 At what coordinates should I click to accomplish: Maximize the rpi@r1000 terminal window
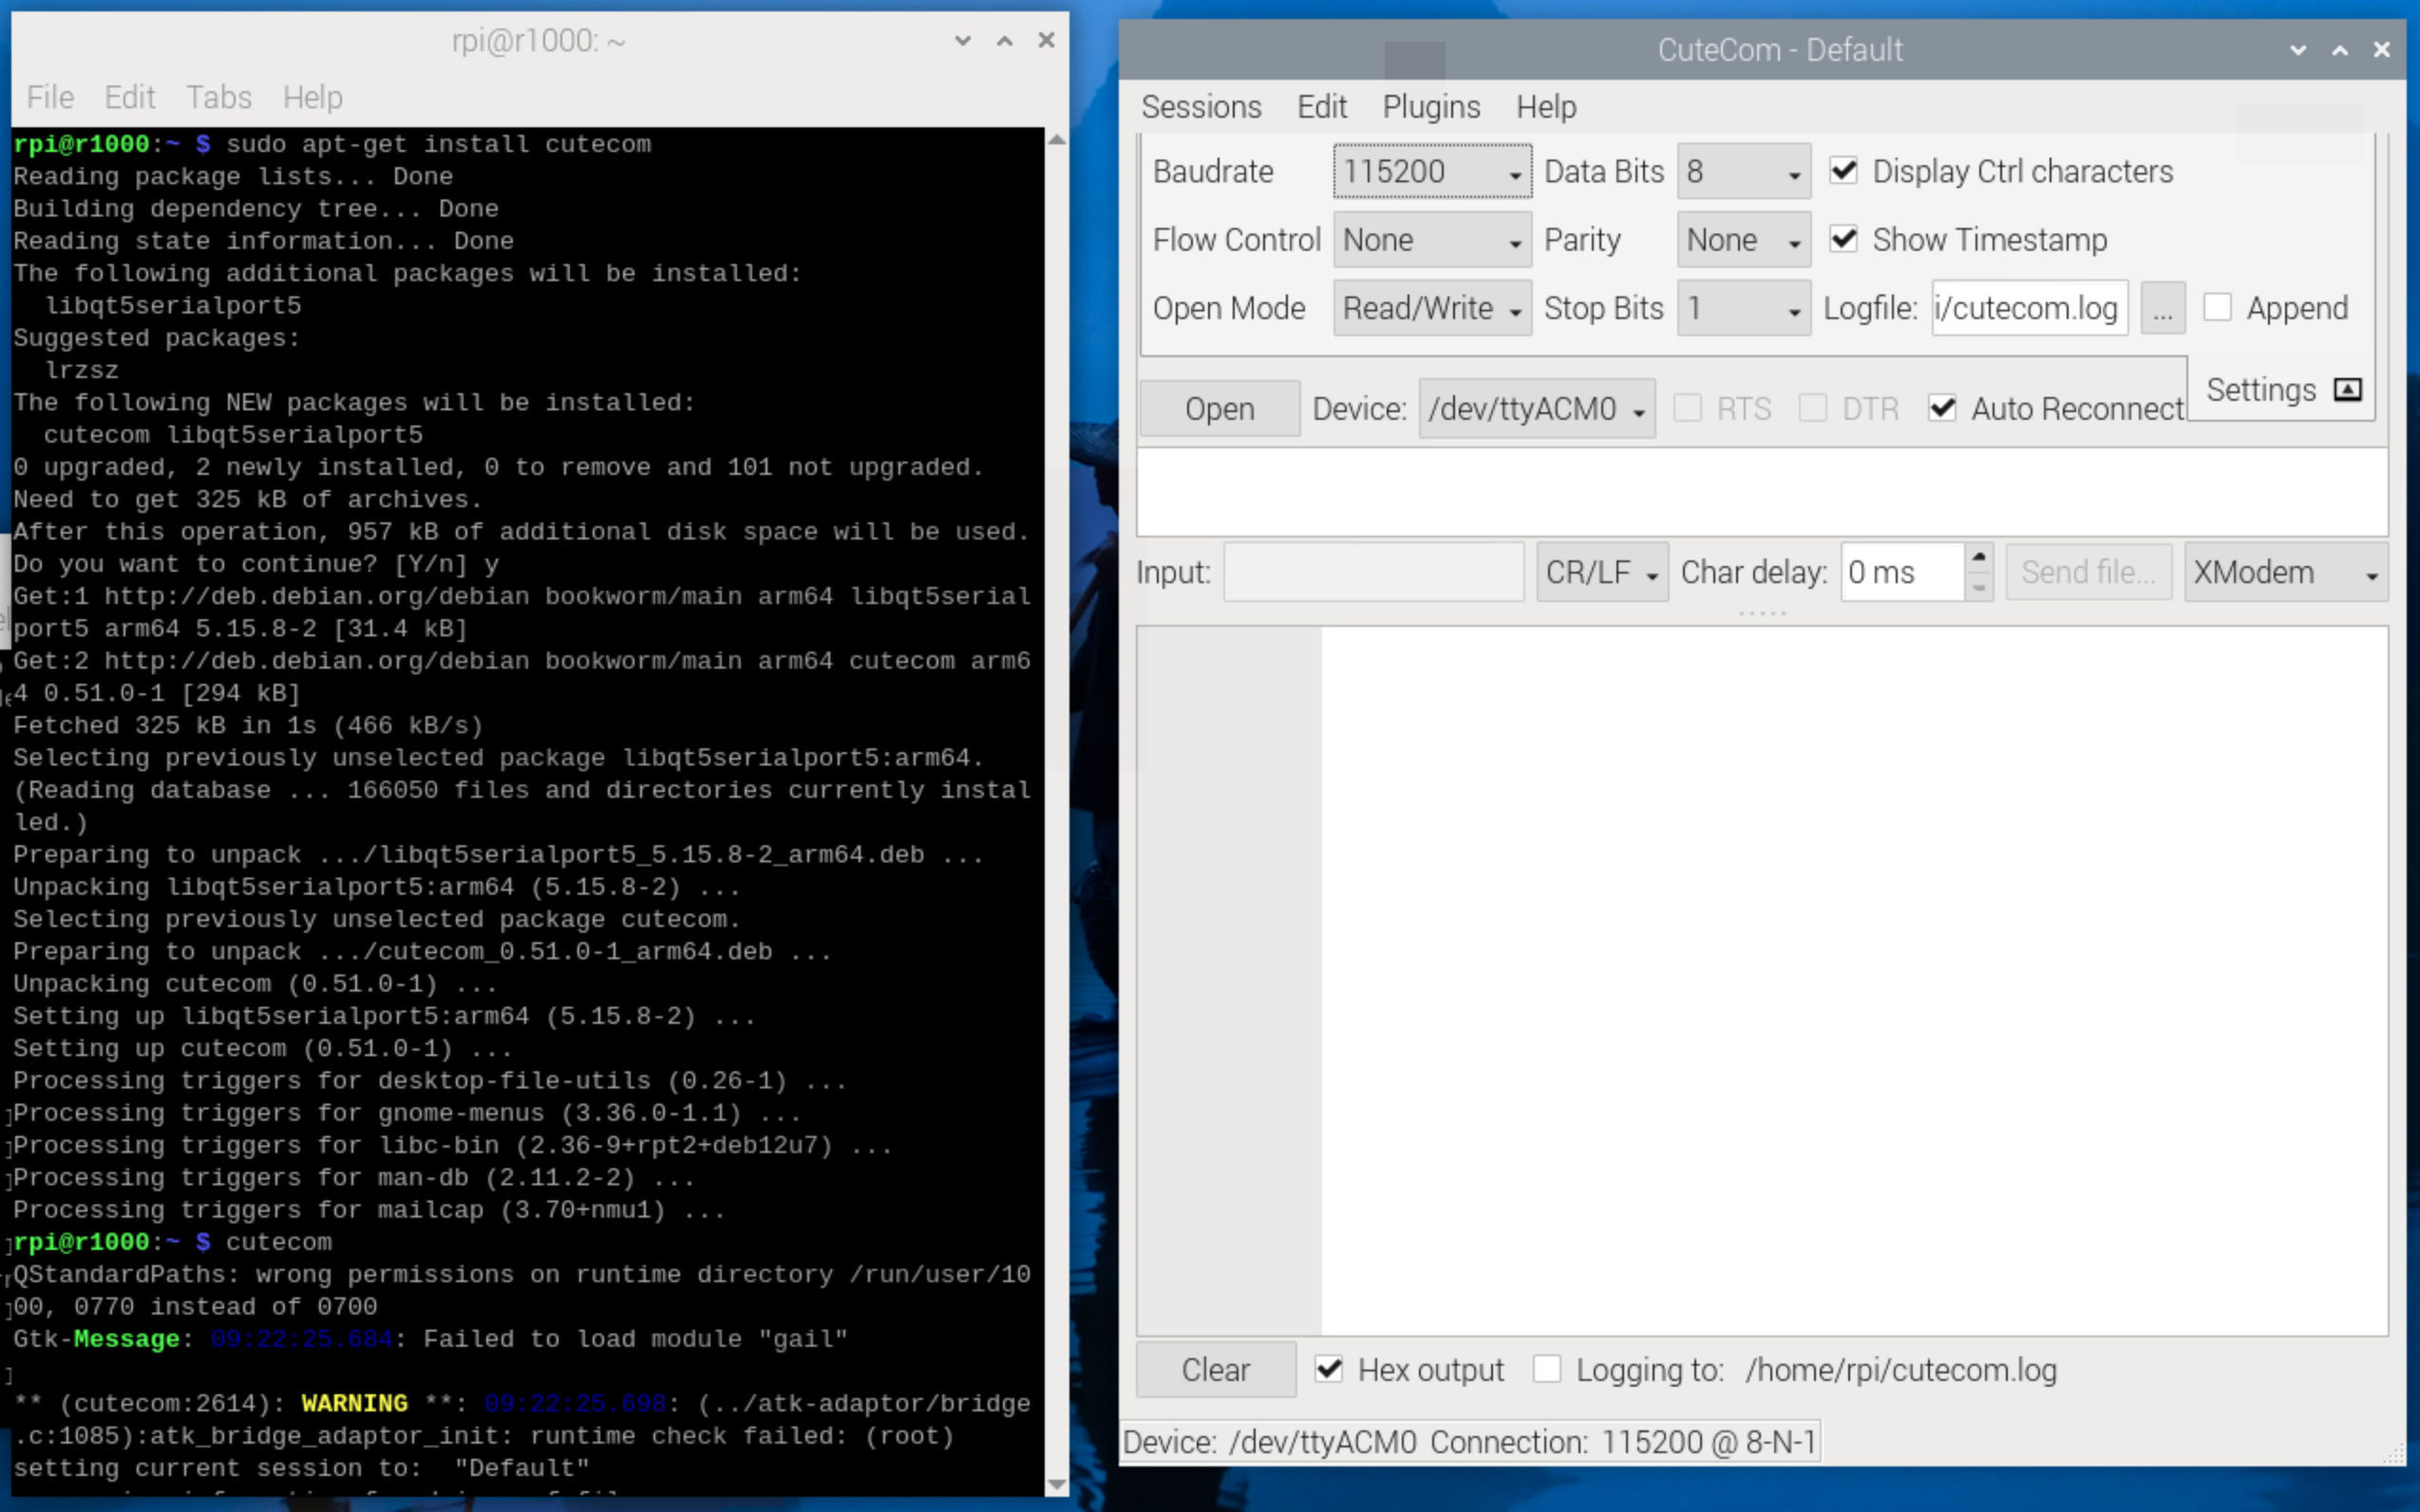click(x=1005, y=40)
